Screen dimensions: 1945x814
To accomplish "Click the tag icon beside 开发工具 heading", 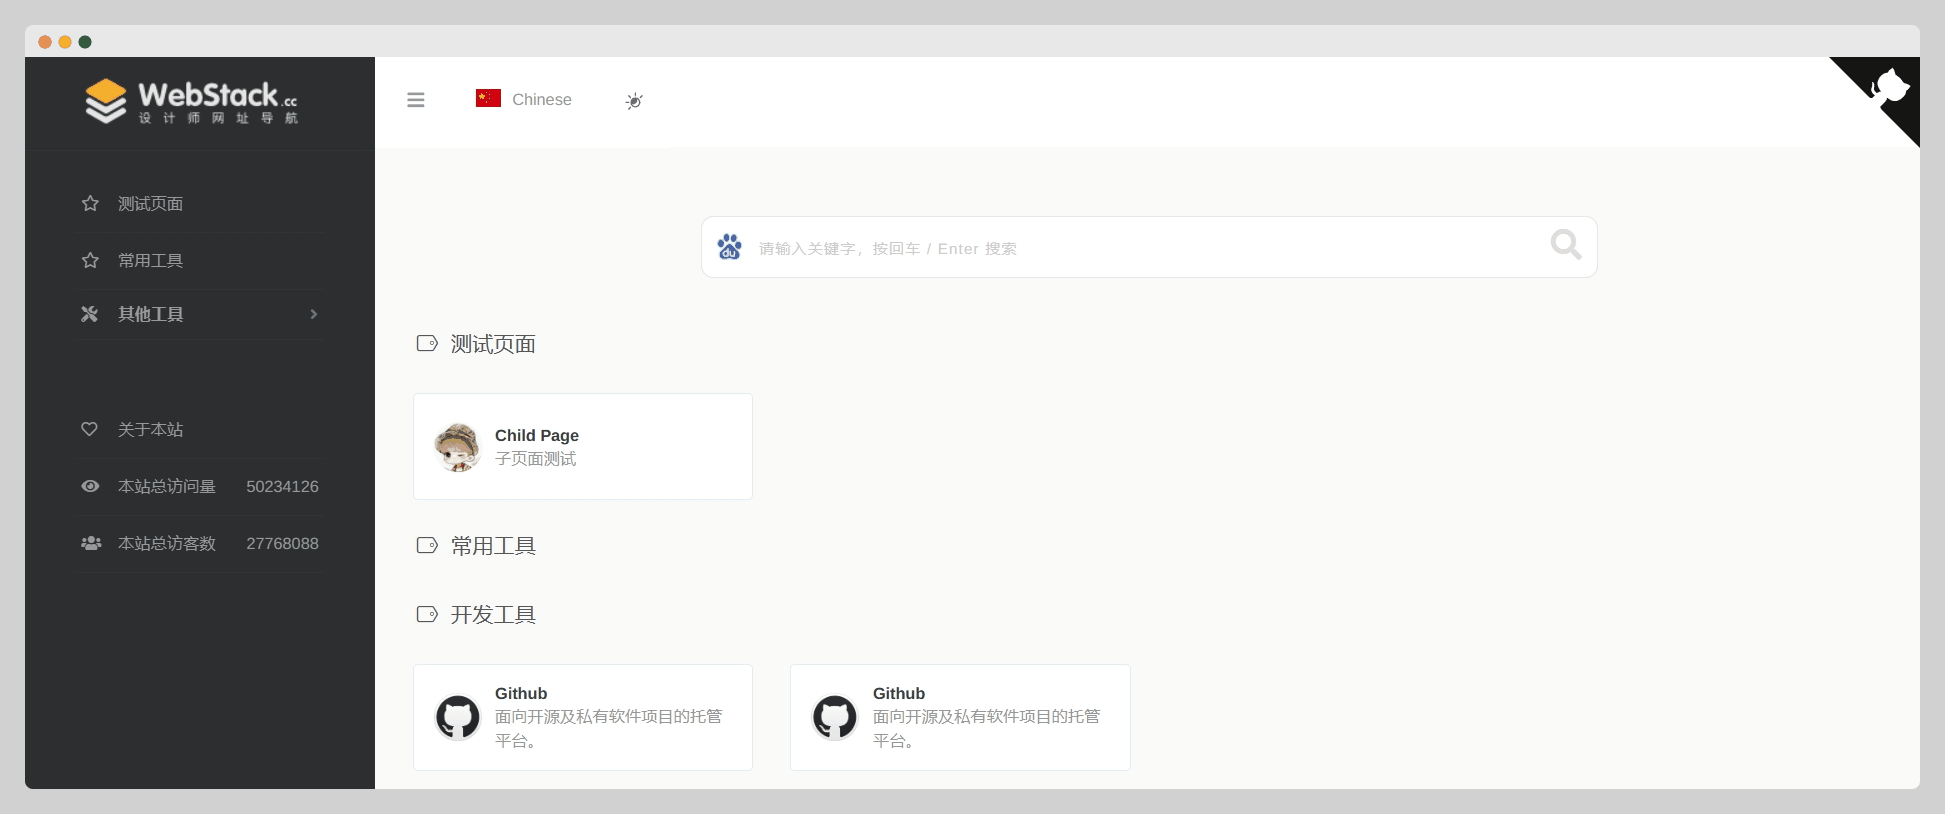I will click(x=427, y=614).
